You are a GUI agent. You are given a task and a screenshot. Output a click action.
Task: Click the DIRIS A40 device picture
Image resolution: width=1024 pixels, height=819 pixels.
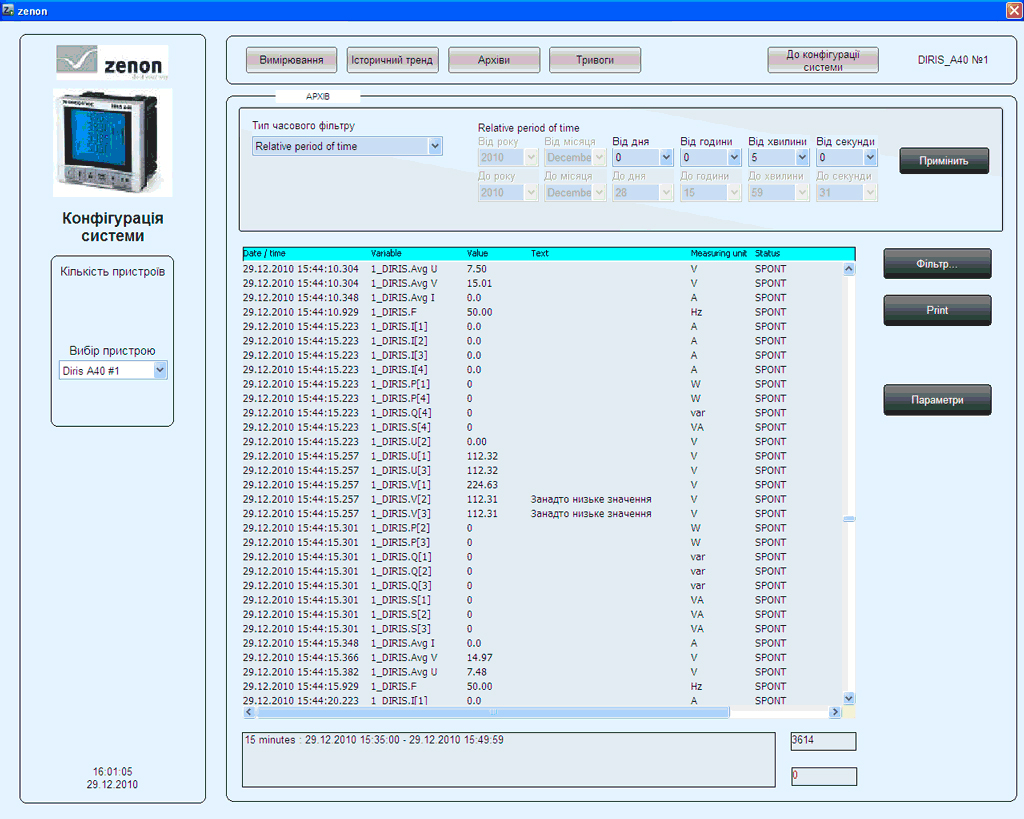(x=112, y=142)
